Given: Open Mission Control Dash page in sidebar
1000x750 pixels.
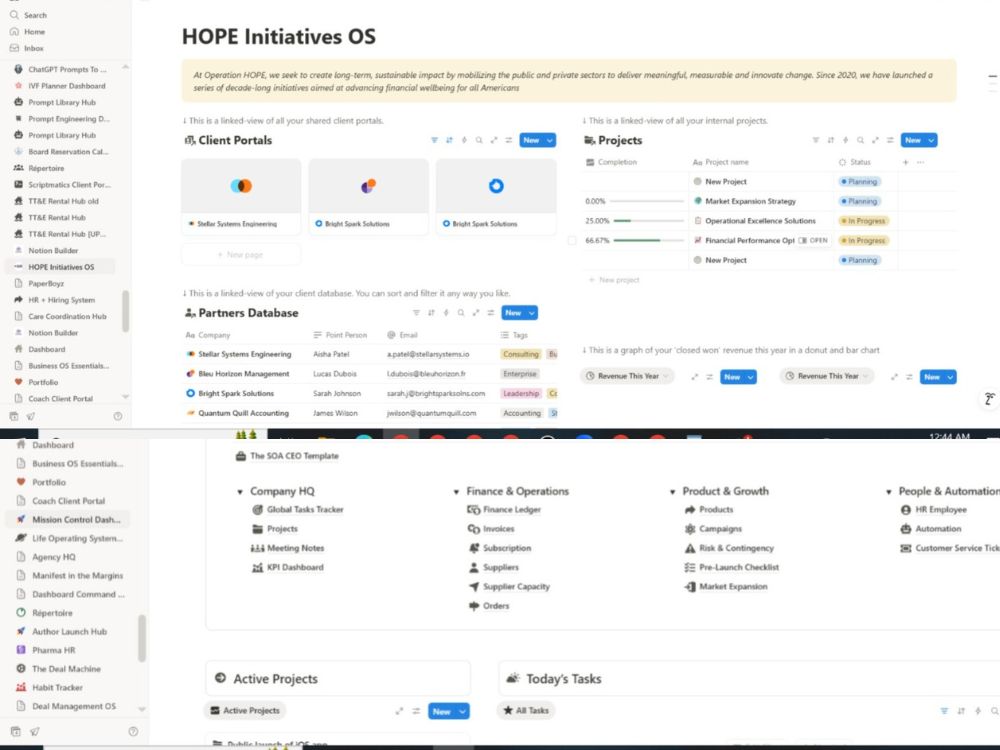Looking at the screenshot, I should 68,519.
